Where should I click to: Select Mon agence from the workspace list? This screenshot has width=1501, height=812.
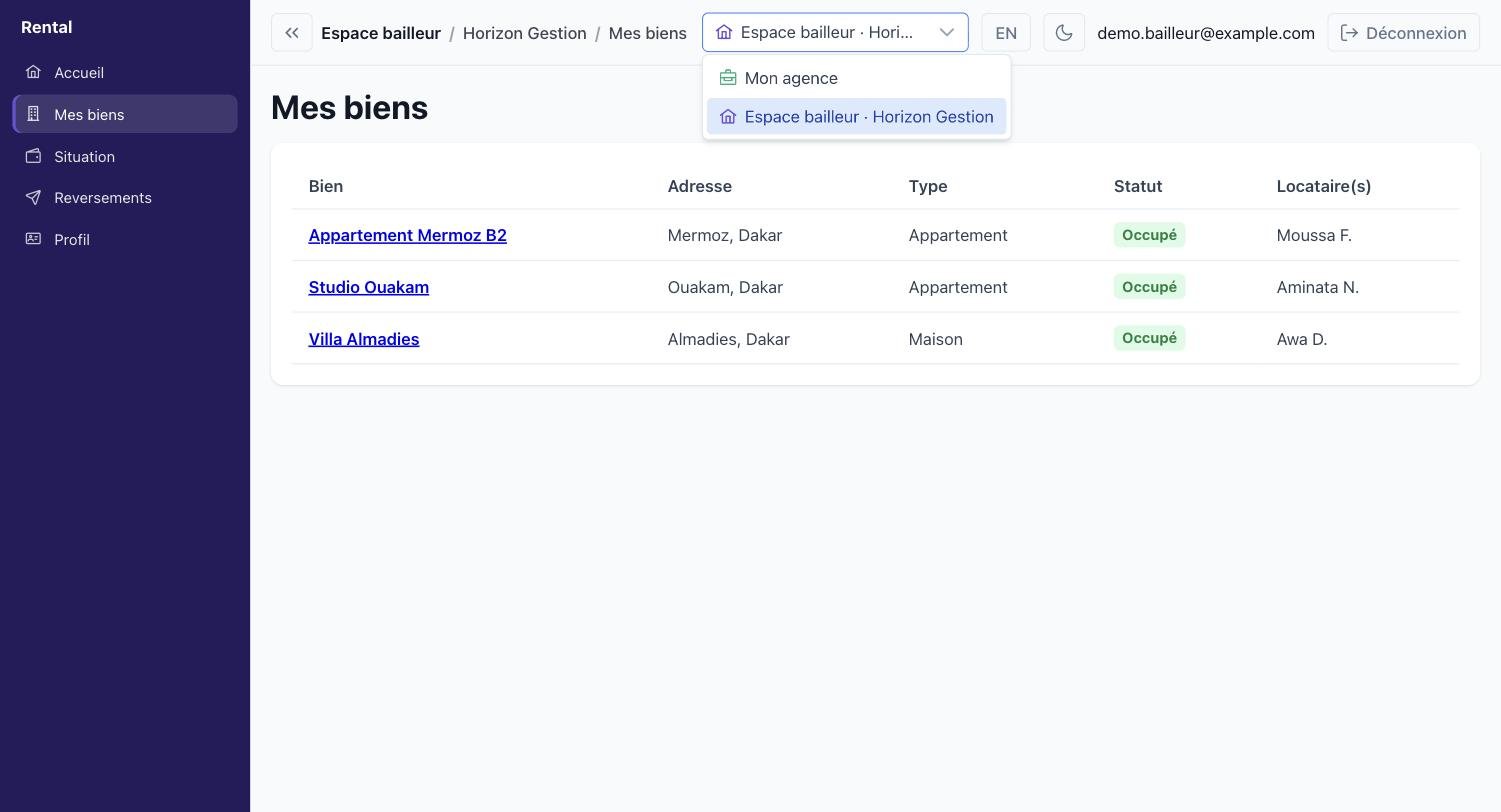pos(856,78)
